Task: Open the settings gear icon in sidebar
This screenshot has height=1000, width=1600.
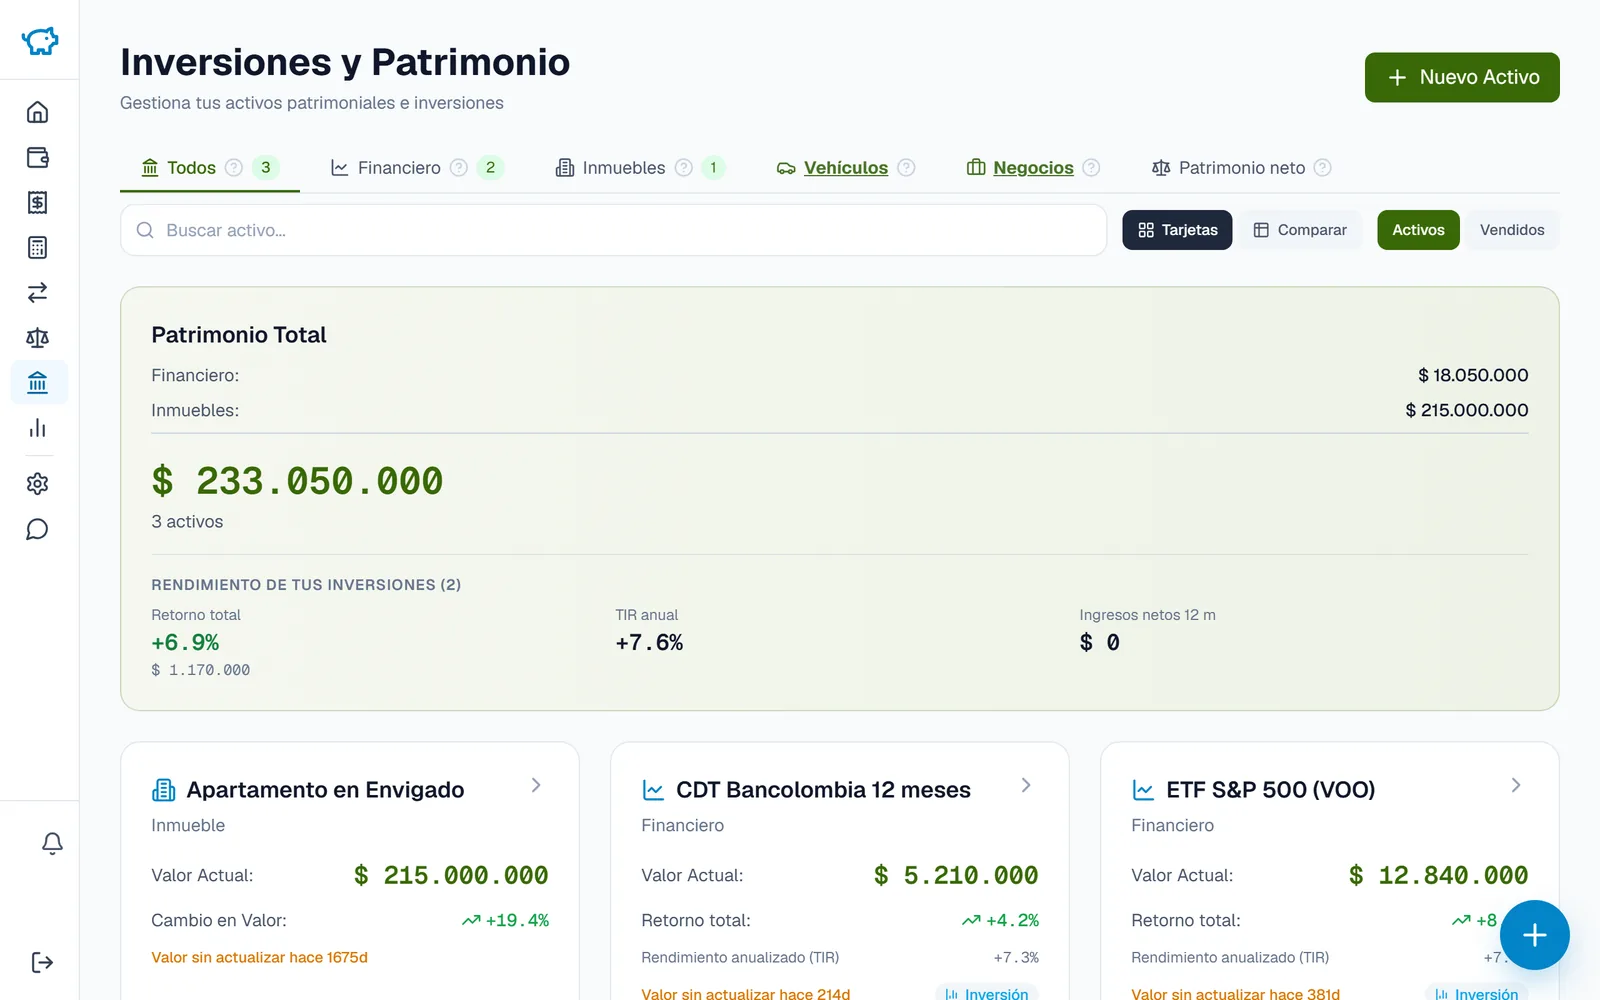Action: click(x=38, y=484)
